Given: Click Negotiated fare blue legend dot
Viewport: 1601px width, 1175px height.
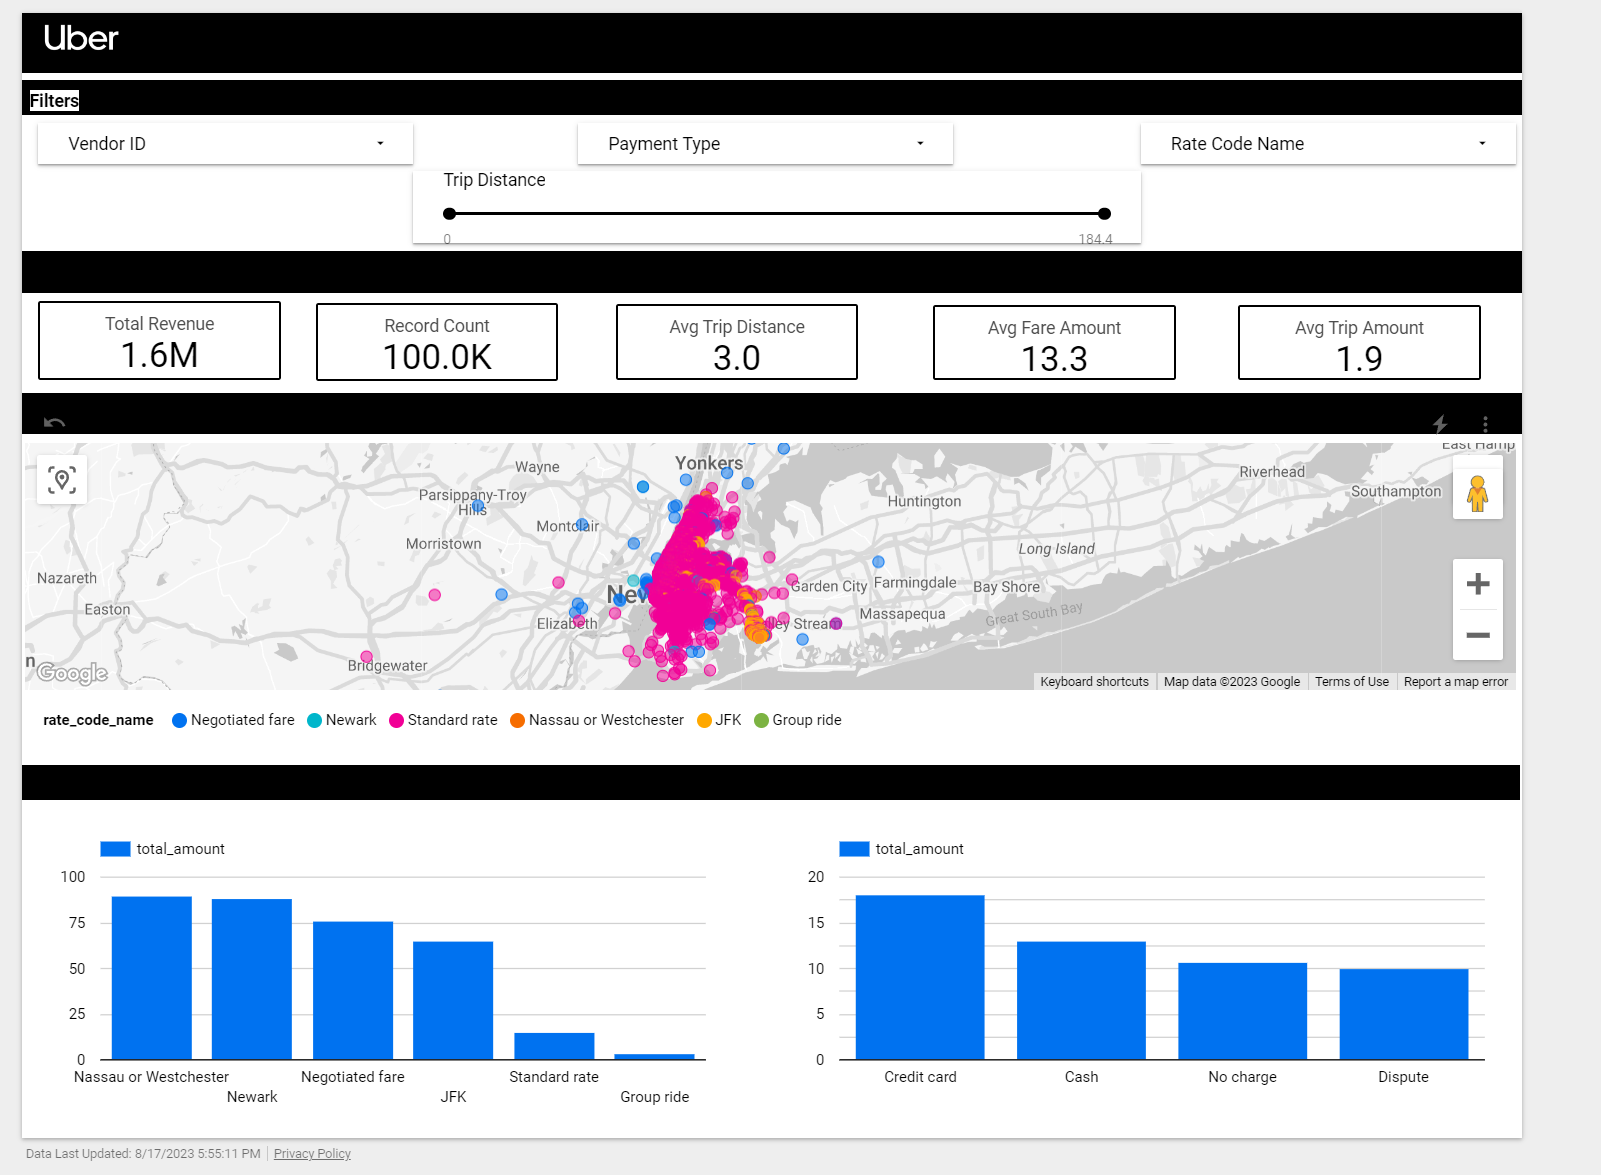Looking at the screenshot, I should point(179,720).
